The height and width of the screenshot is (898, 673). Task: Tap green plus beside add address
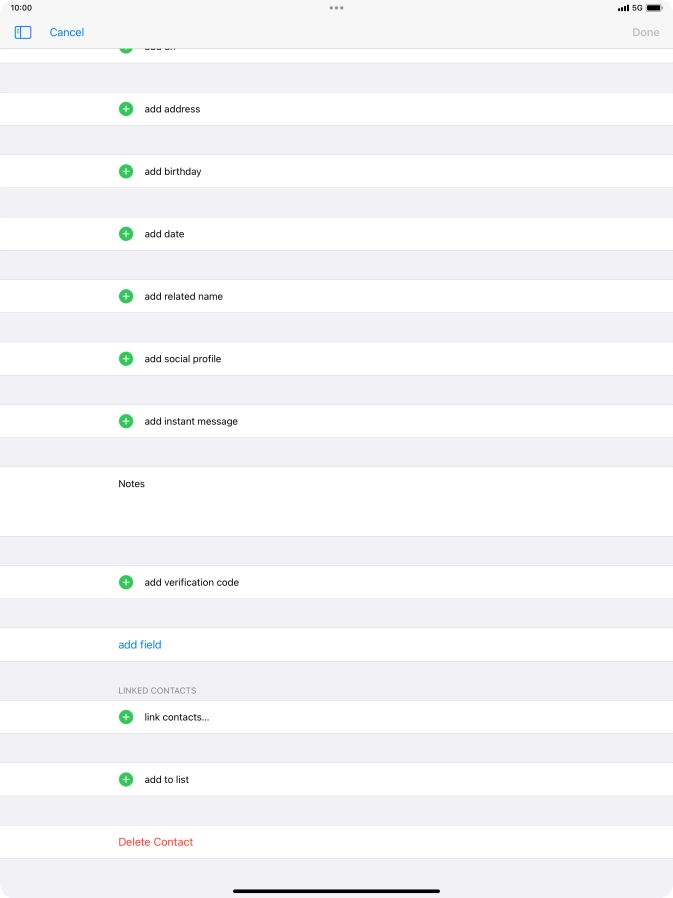pyautogui.click(x=126, y=109)
